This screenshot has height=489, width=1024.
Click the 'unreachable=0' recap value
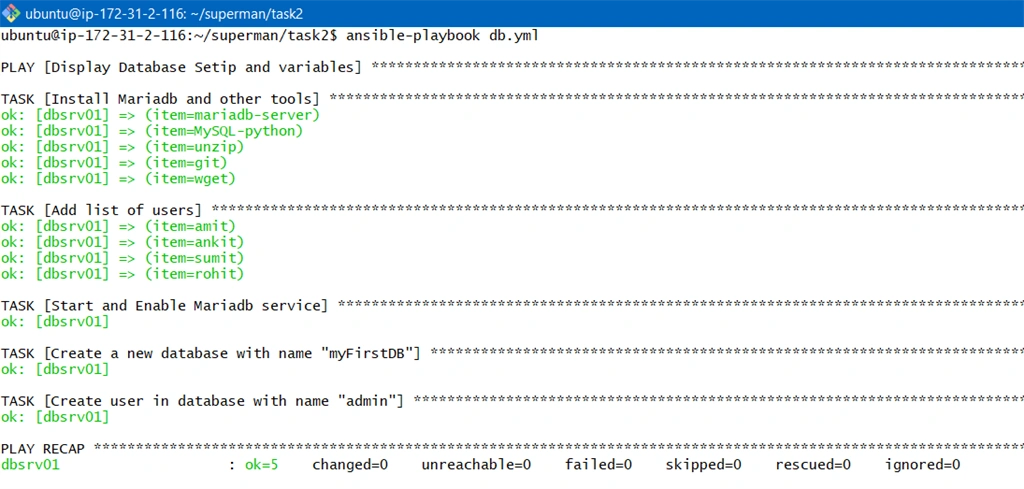click(x=476, y=465)
